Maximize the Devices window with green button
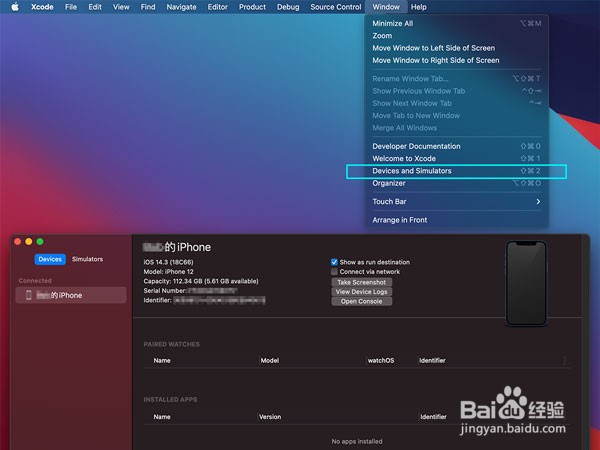This screenshot has width=600, height=450. coord(40,241)
